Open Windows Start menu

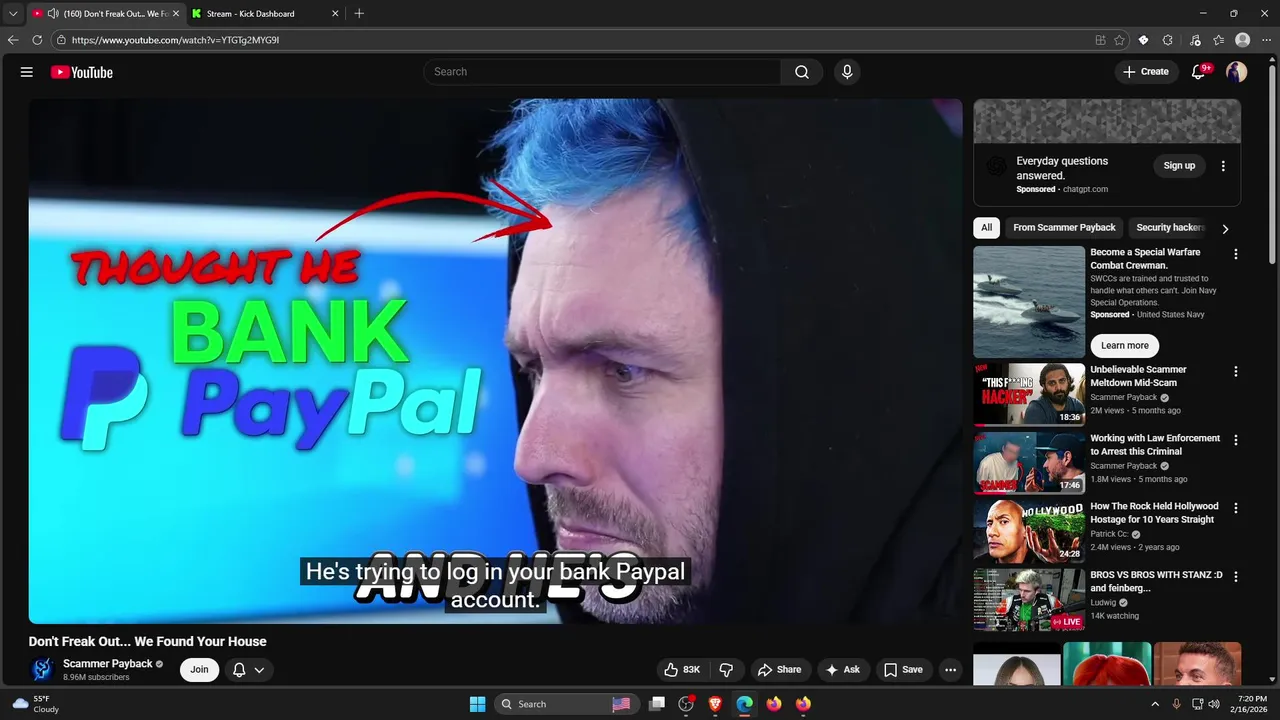(x=477, y=704)
